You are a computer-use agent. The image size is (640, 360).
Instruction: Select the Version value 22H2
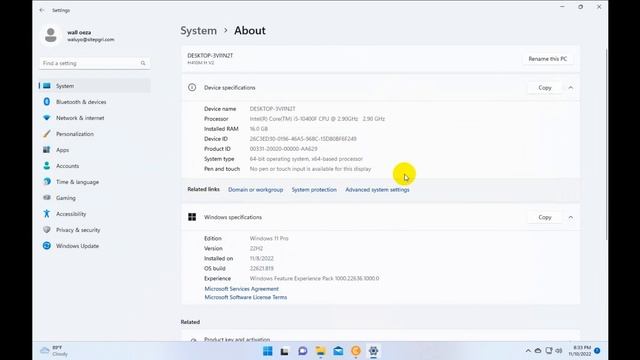(x=256, y=248)
